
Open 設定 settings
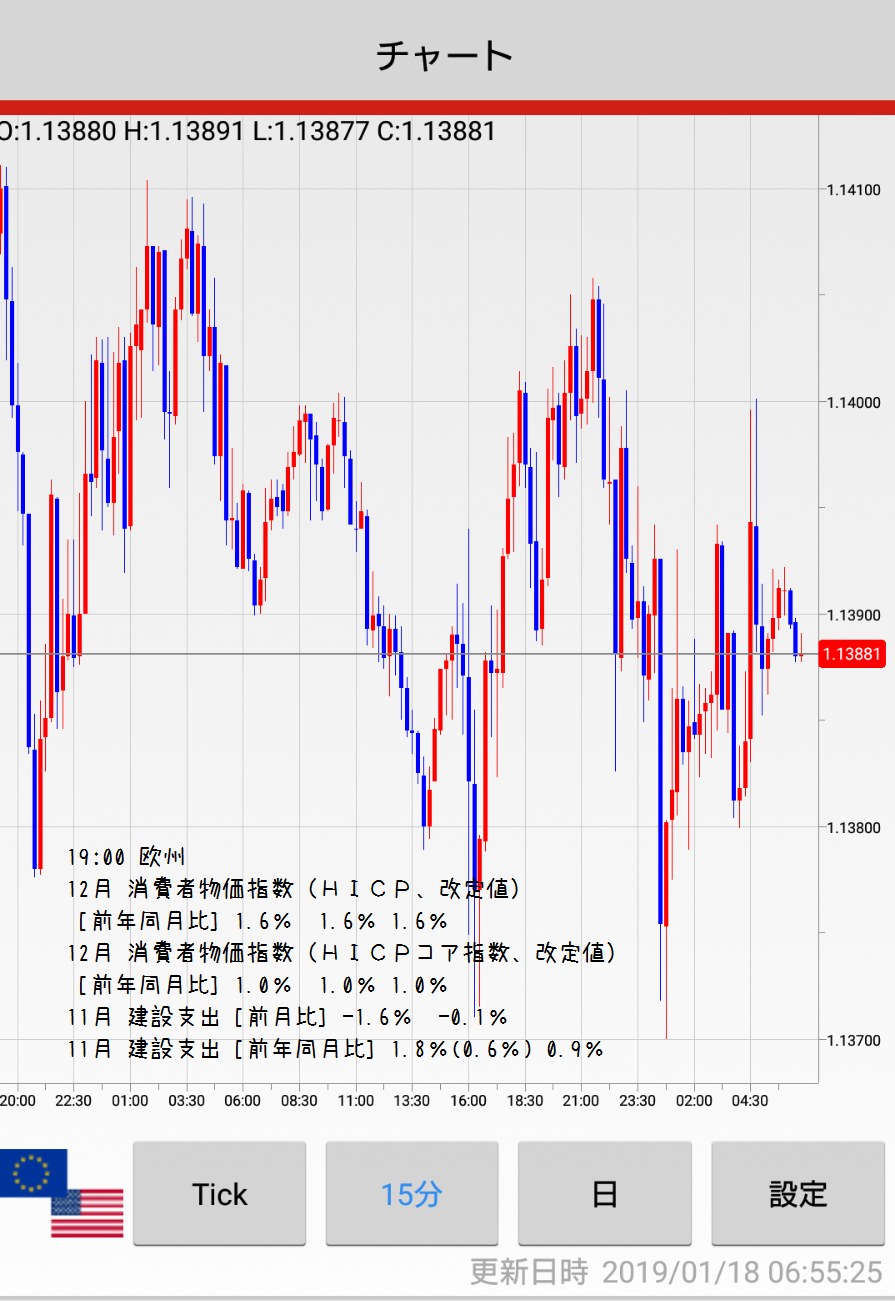(x=797, y=1194)
